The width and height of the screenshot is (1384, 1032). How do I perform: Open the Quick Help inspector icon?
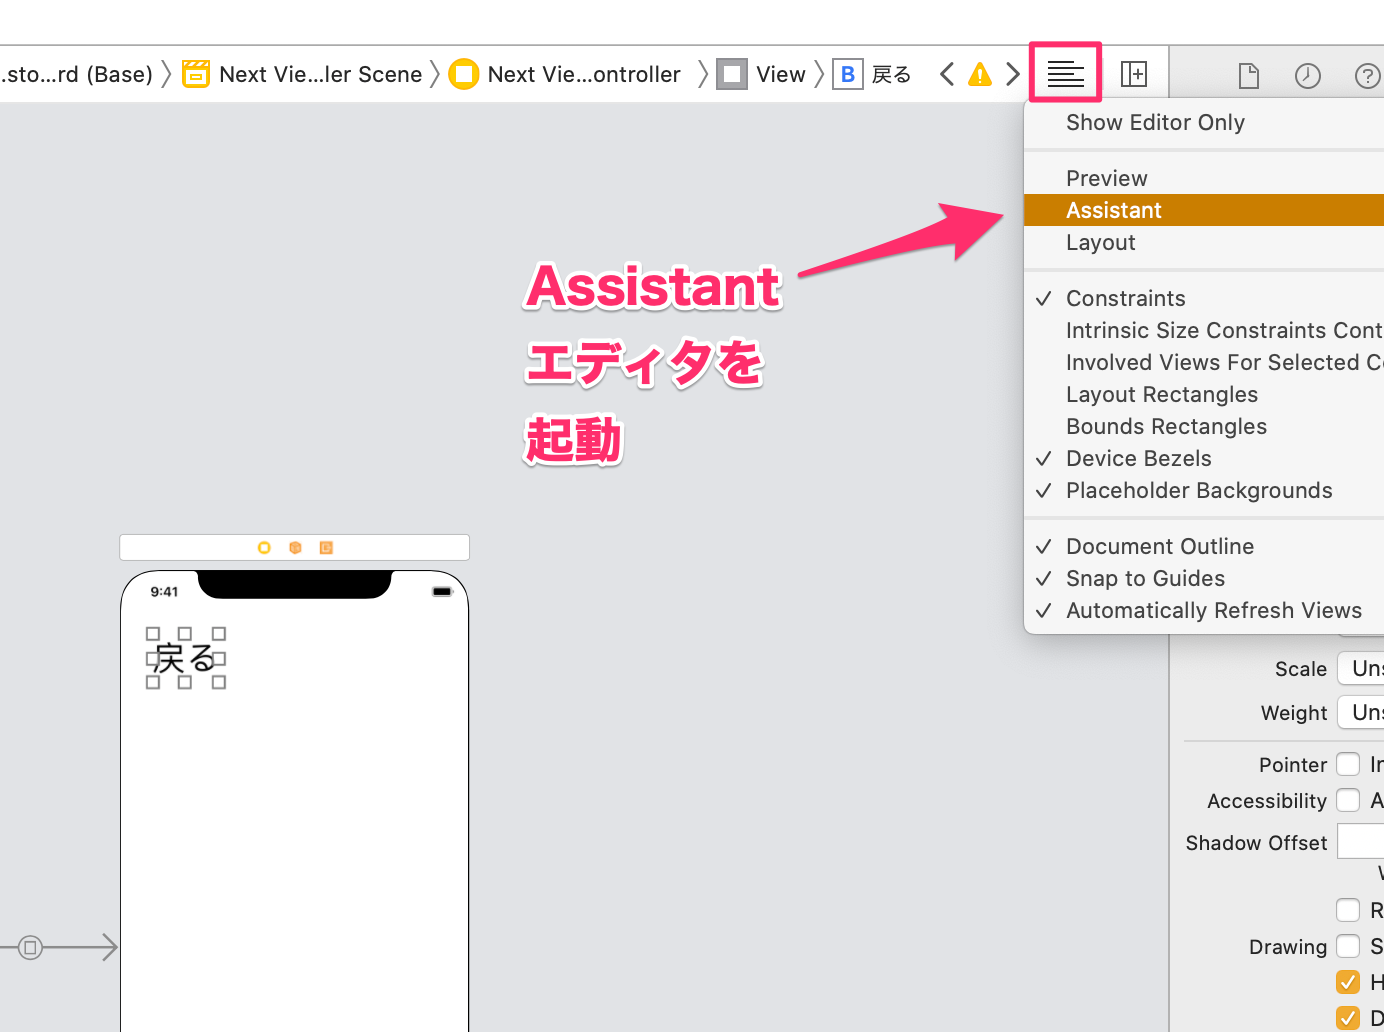pos(1366,74)
